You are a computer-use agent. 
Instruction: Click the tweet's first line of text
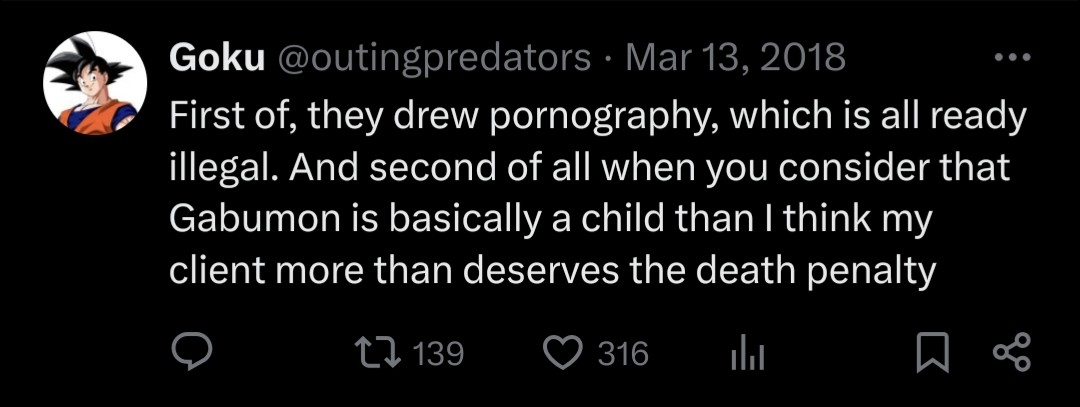tap(597, 116)
